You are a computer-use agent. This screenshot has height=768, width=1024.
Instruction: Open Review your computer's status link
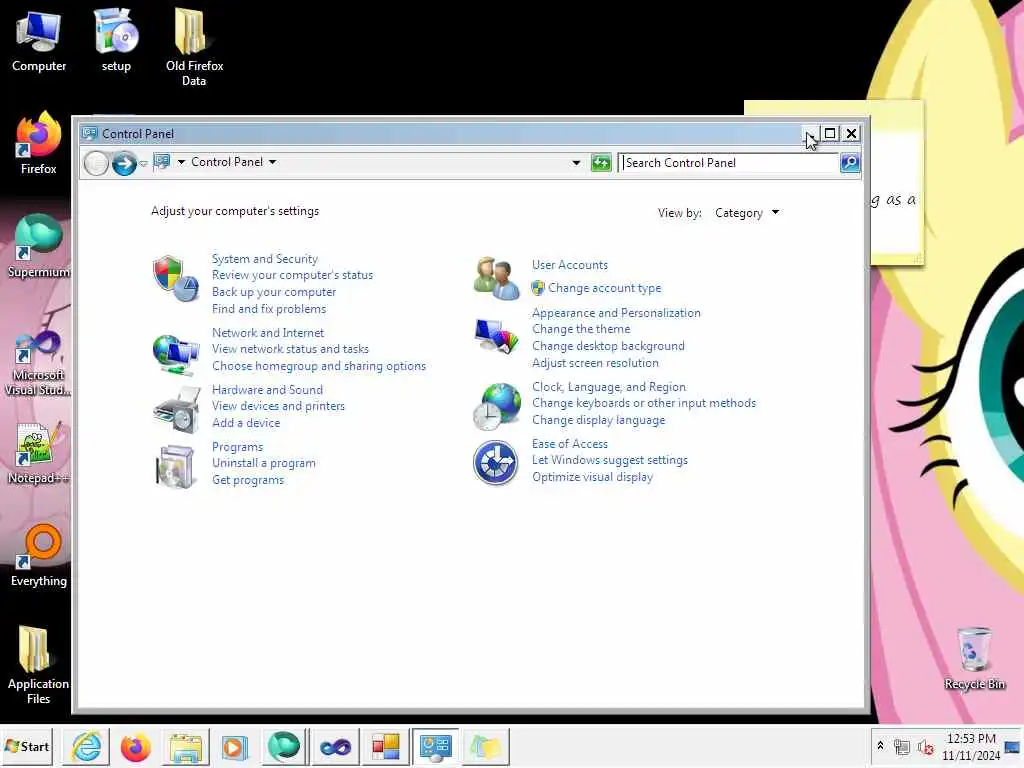point(292,275)
